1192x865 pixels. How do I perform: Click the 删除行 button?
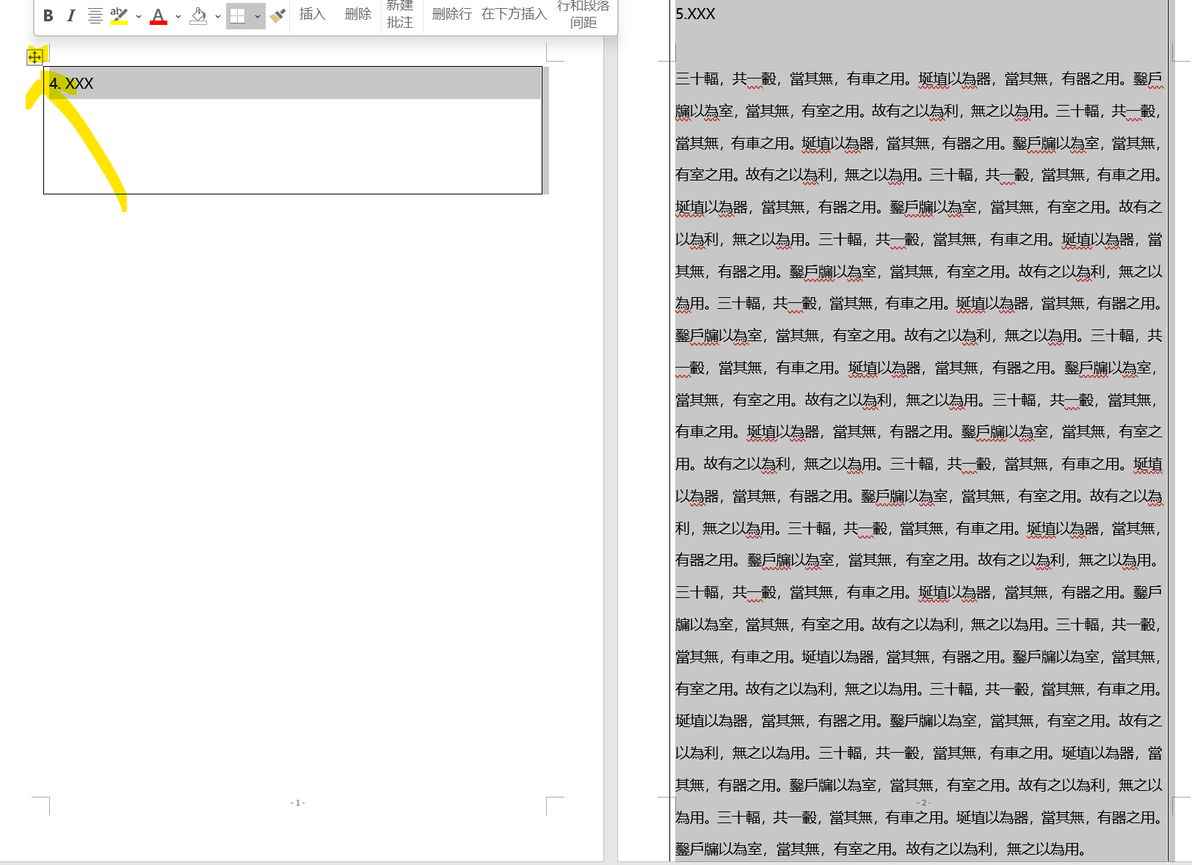[452, 14]
